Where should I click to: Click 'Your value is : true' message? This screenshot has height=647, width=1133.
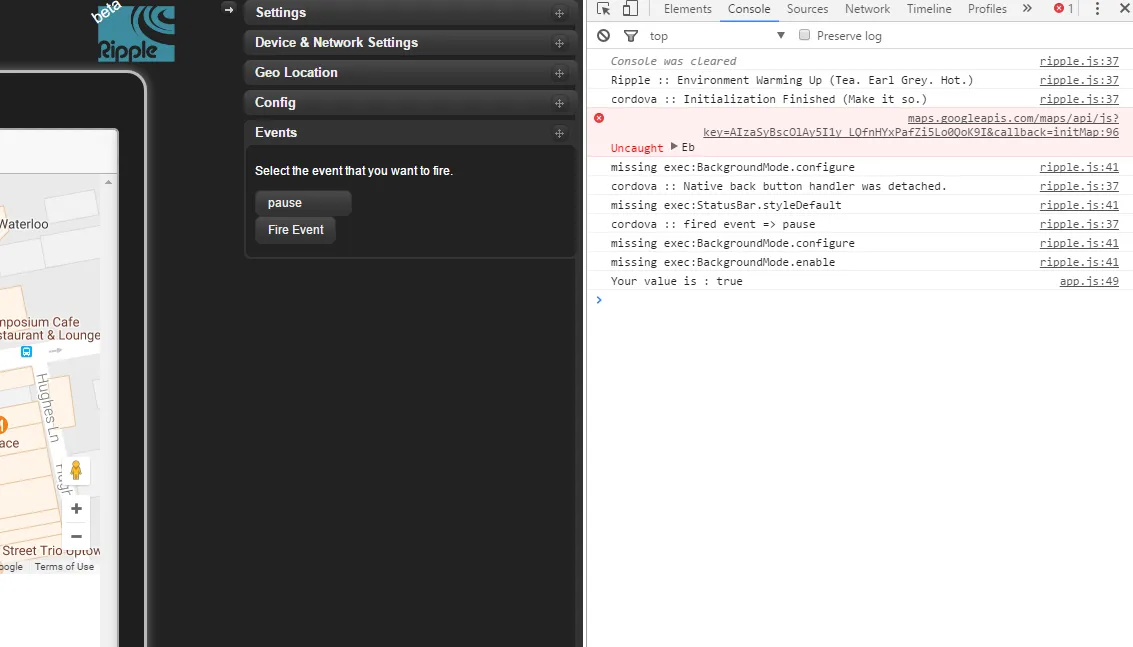pos(676,281)
